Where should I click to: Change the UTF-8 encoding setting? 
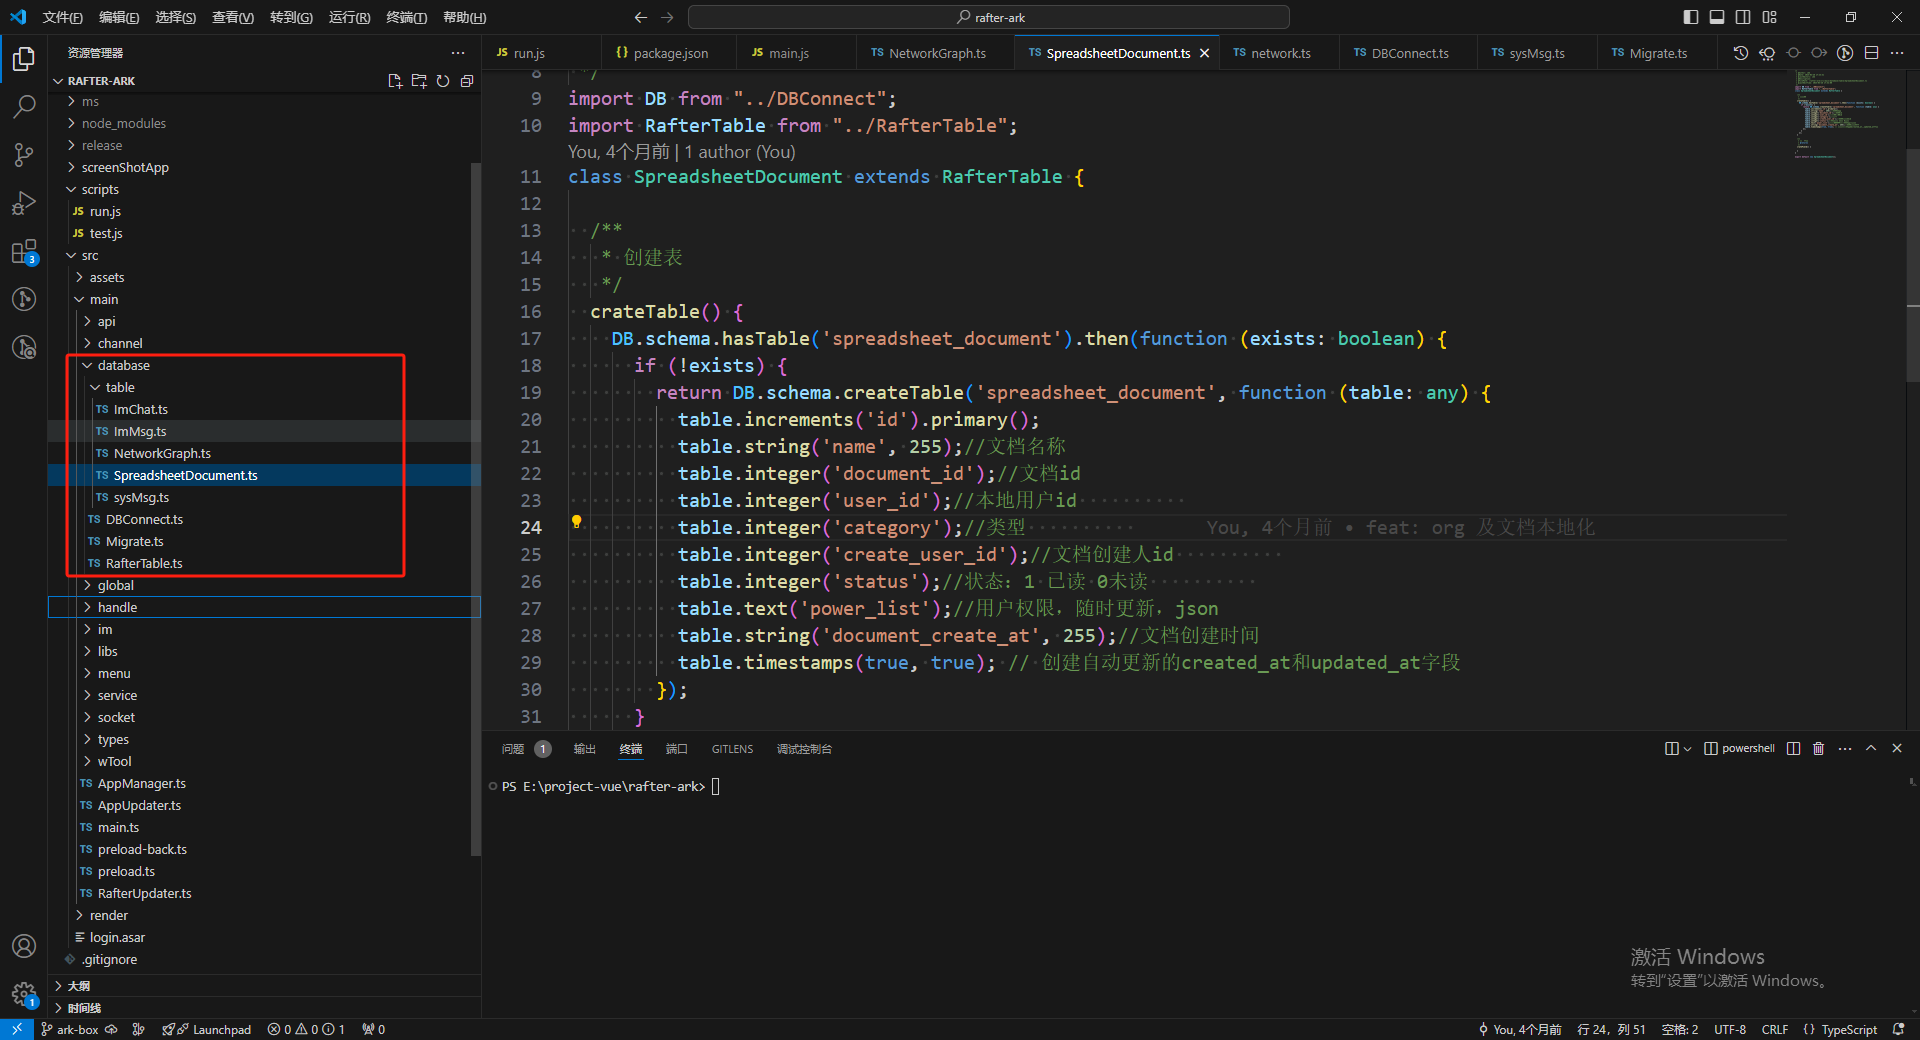point(1730,1029)
